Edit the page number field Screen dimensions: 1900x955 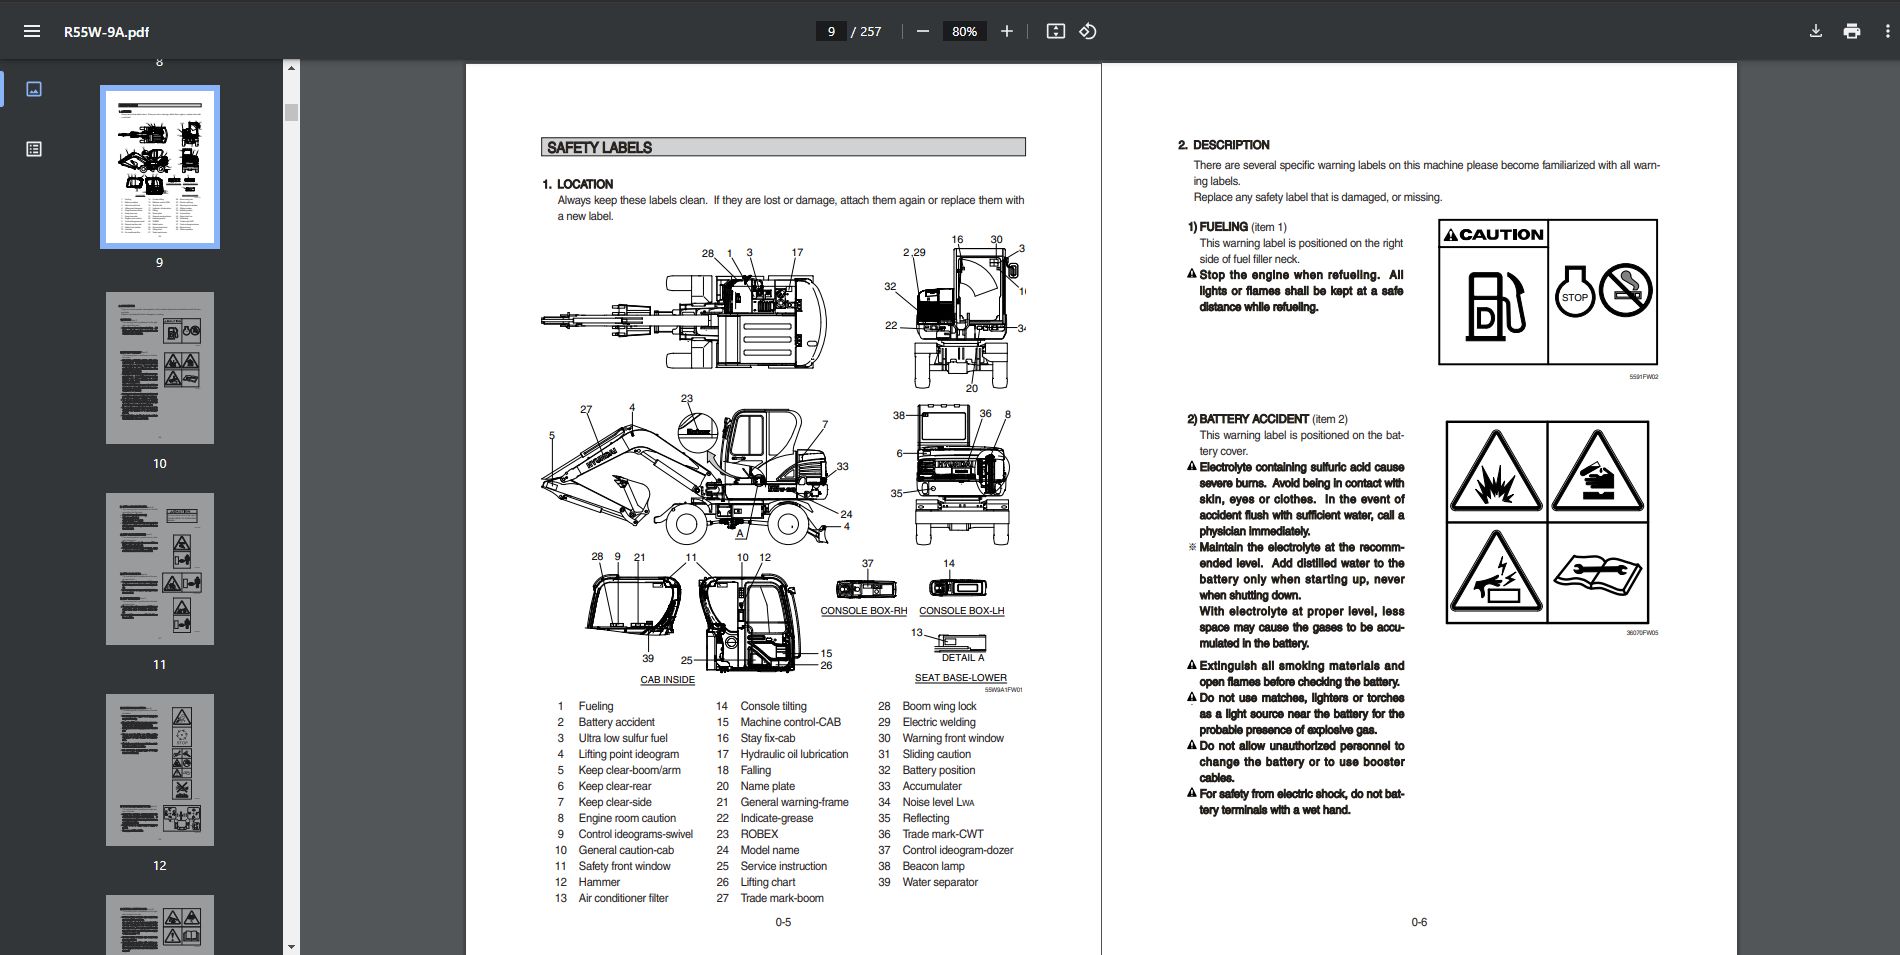click(831, 31)
